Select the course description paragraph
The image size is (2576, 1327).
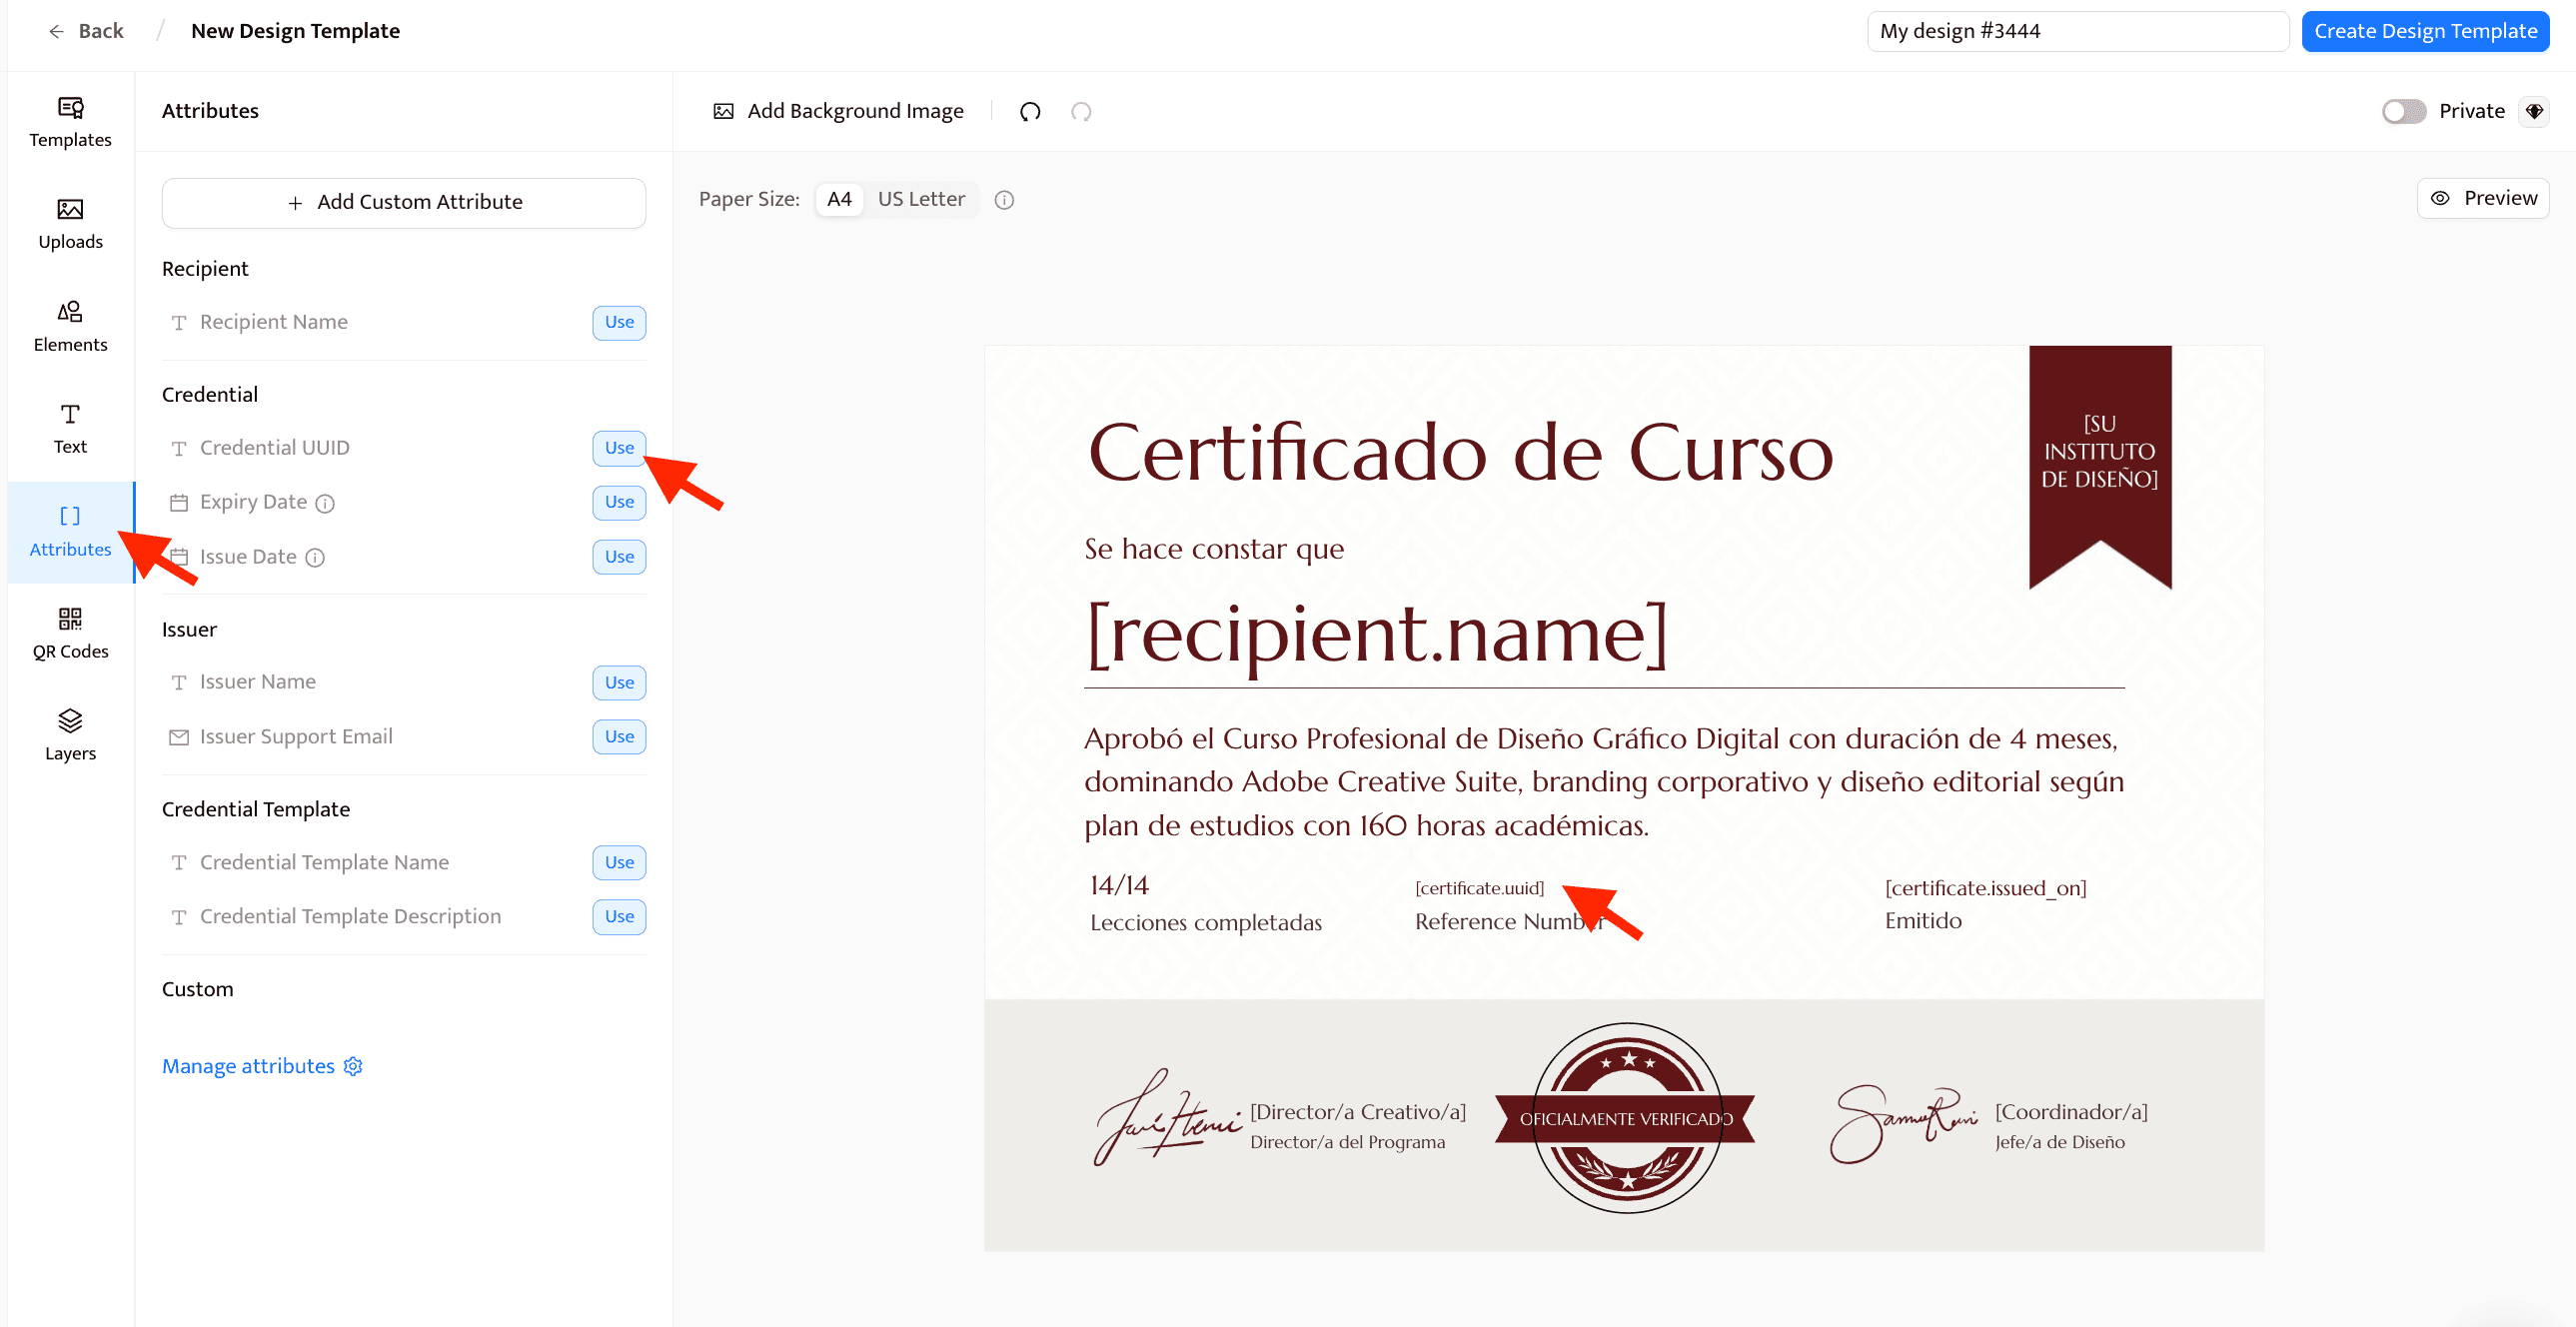(1603, 782)
